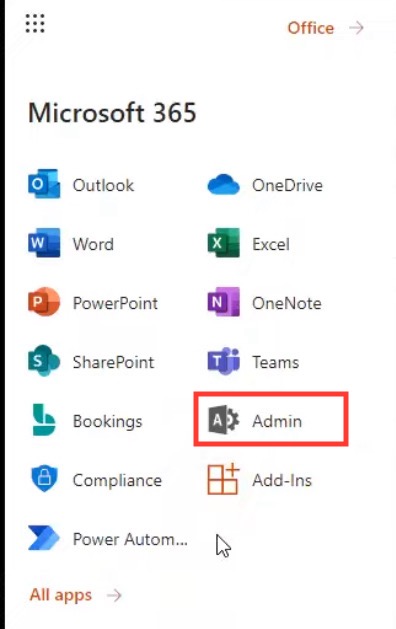396x629 pixels.
Task: Select the Outlook text label
Action: click(x=103, y=185)
